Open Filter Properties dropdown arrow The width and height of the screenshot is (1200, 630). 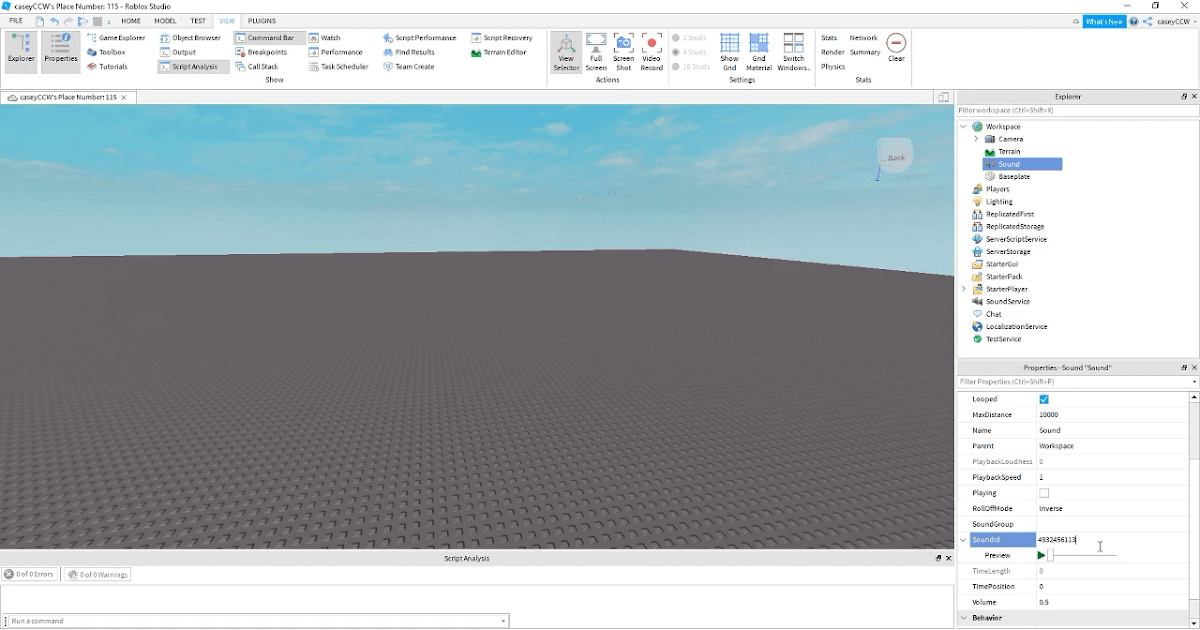point(1194,382)
